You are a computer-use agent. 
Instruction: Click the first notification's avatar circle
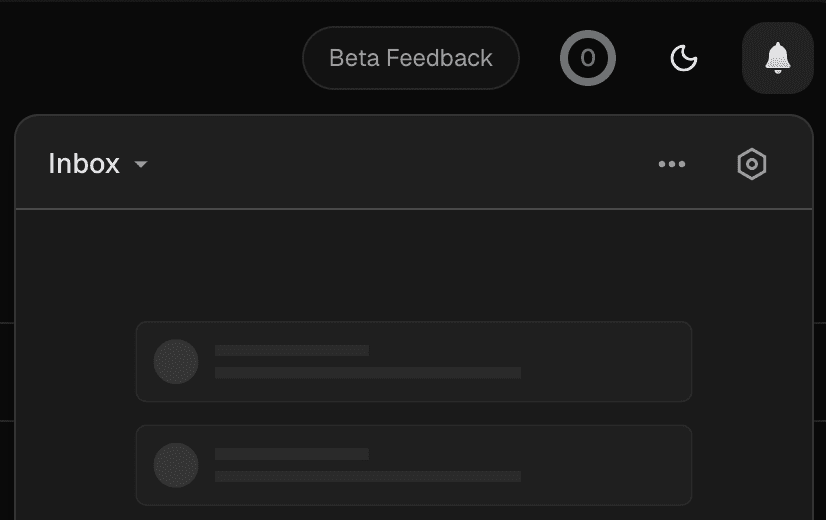tap(176, 361)
